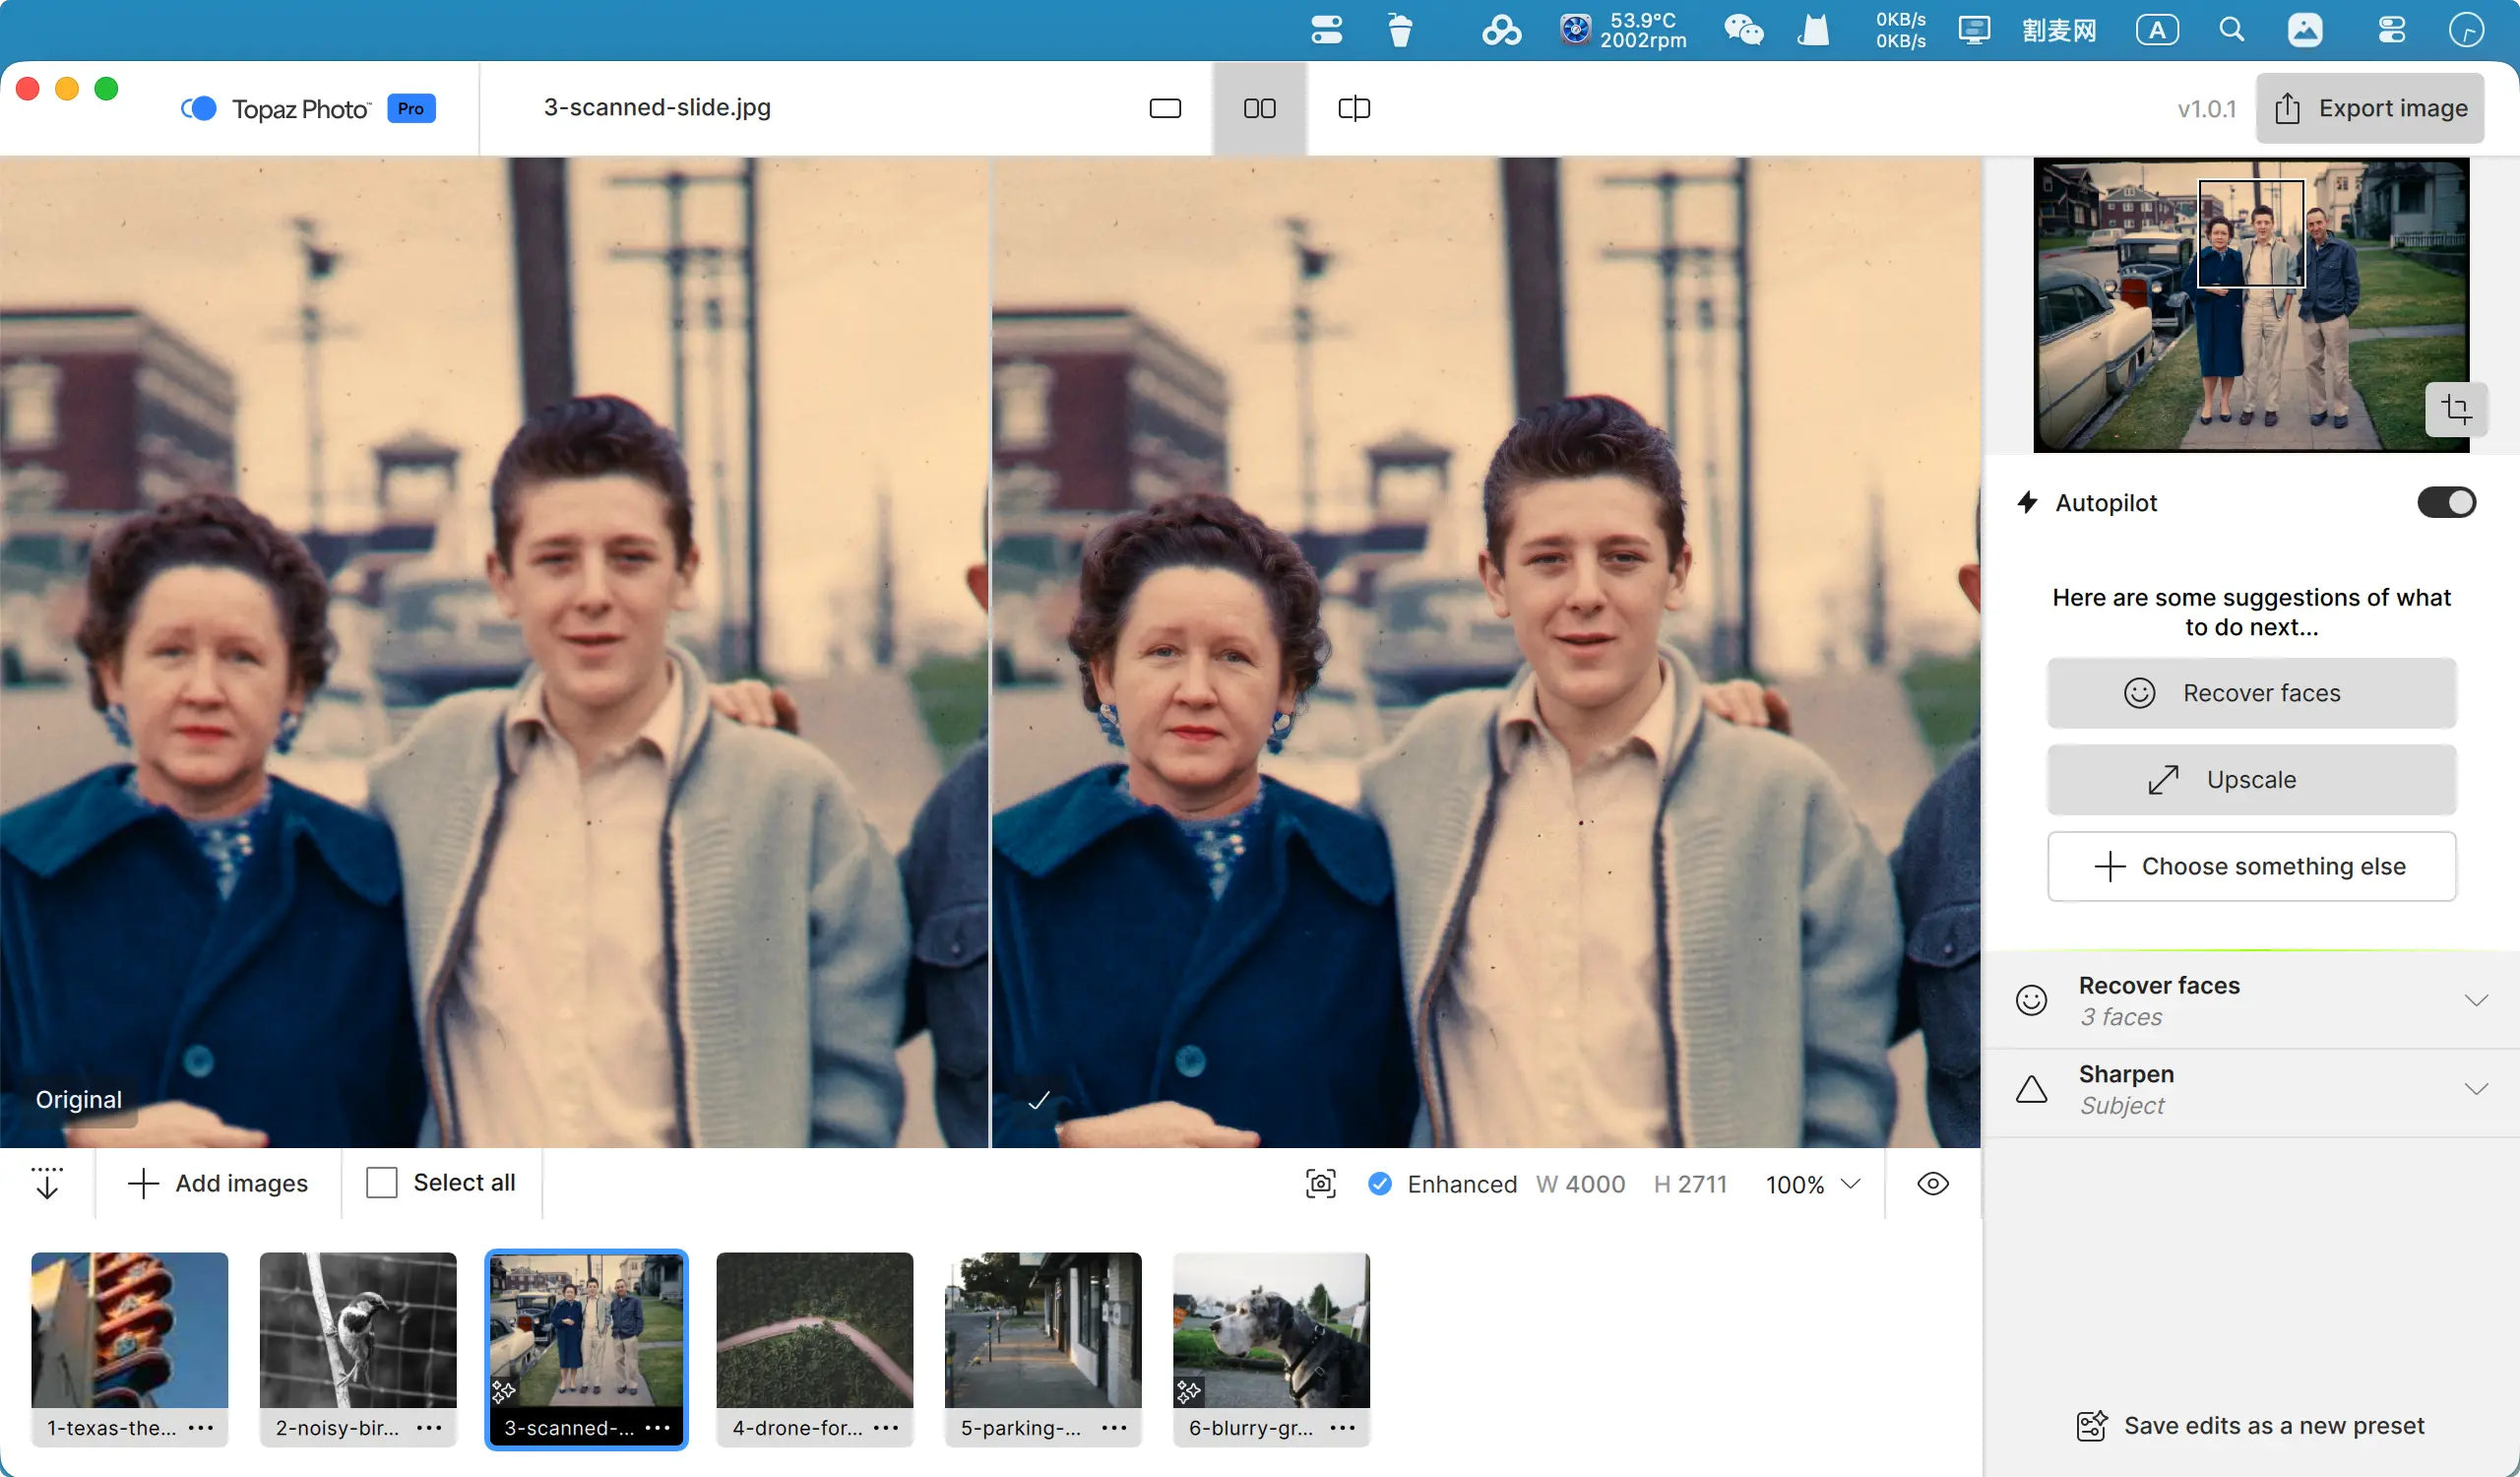The width and height of the screenshot is (2520, 1477).
Task: Toggle the Autopilot switch
Action: pos(2445,502)
